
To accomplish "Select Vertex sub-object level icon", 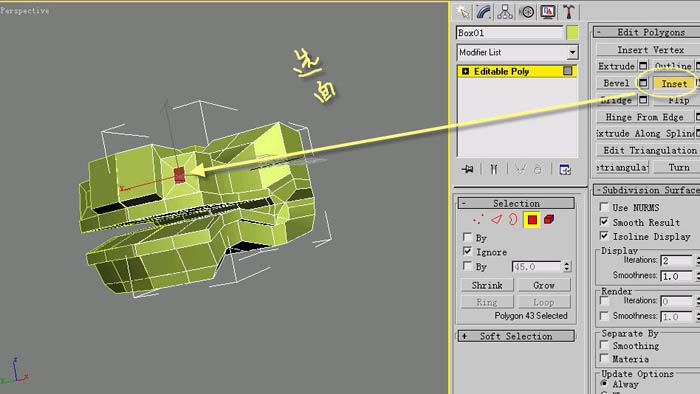I will (478, 220).
